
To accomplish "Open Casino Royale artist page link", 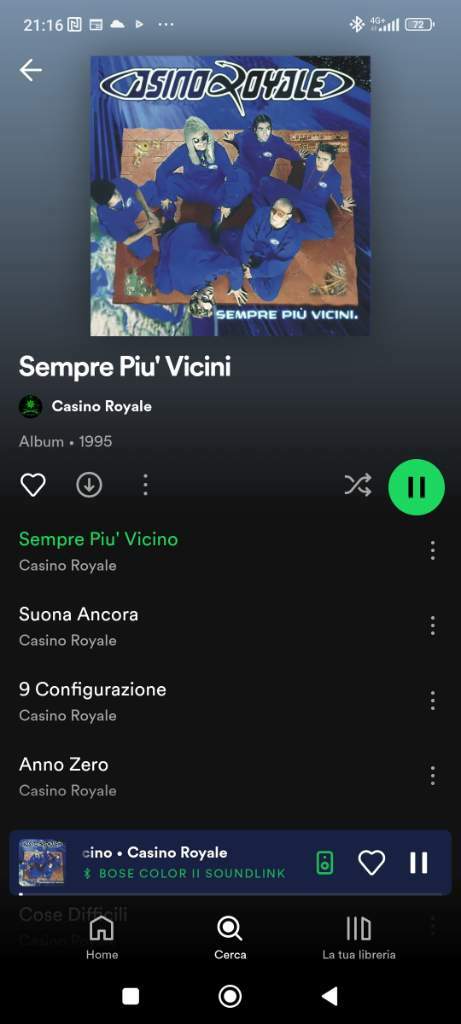I will pyautogui.click(x=101, y=406).
